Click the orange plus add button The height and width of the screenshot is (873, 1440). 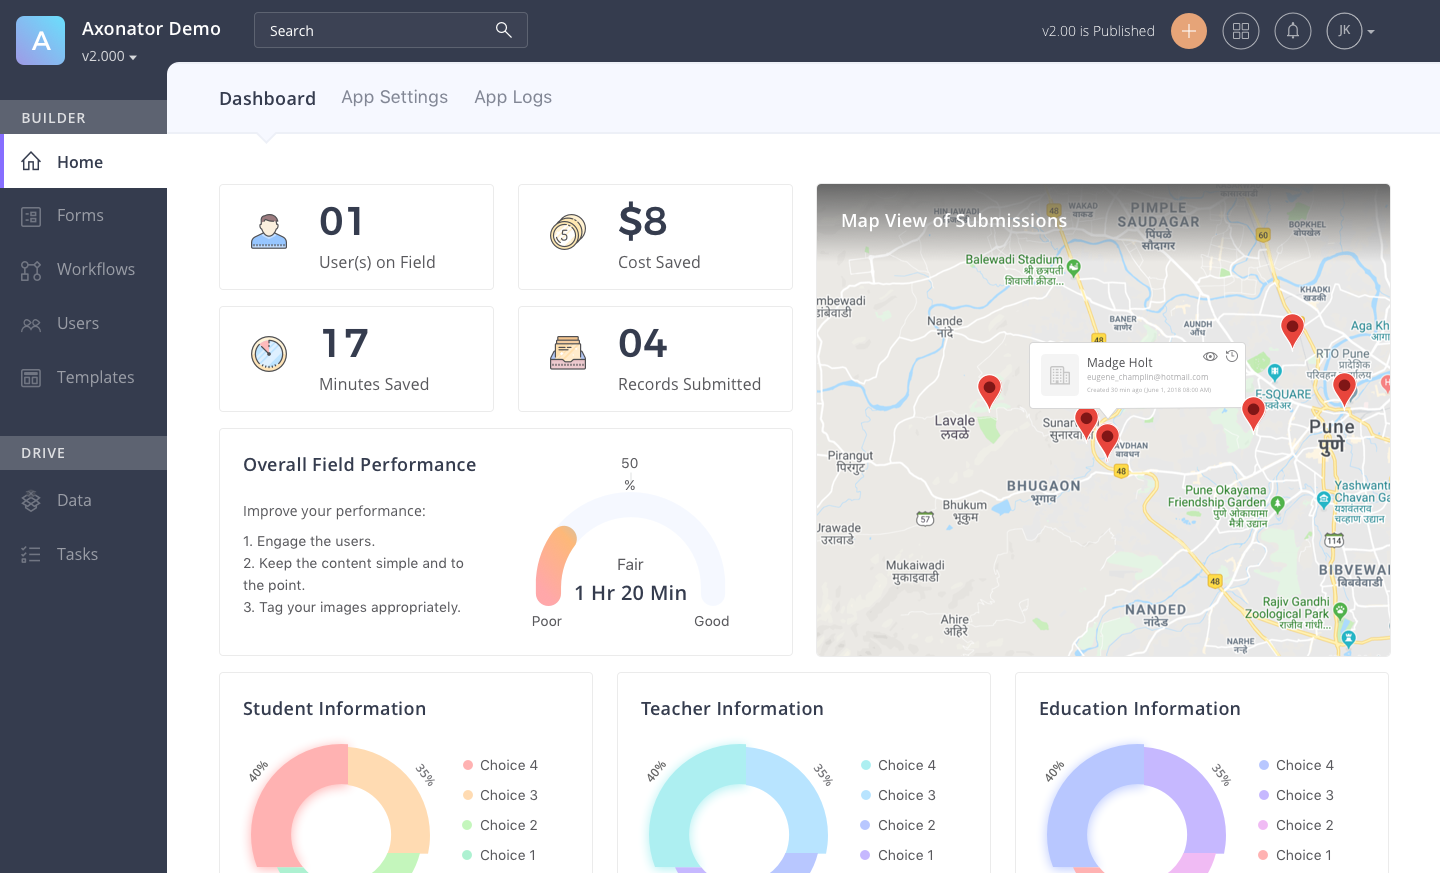(1189, 31)
